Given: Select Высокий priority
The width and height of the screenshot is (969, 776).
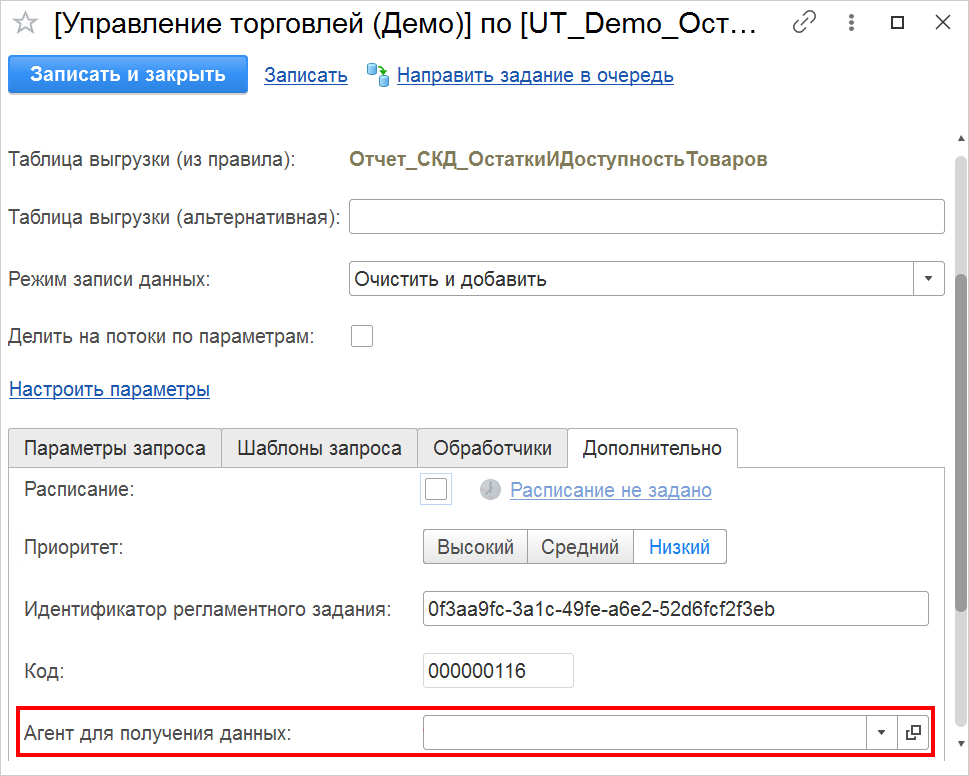Looking at the screenshot, I should 475,547.
